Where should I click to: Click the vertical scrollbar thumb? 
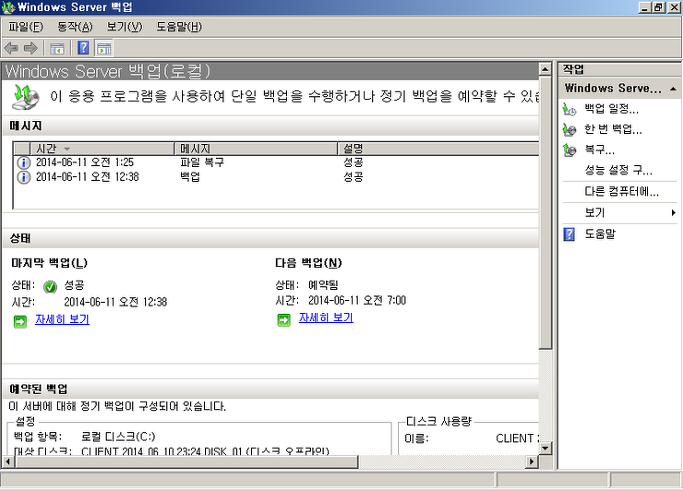[x=545, y=213]
